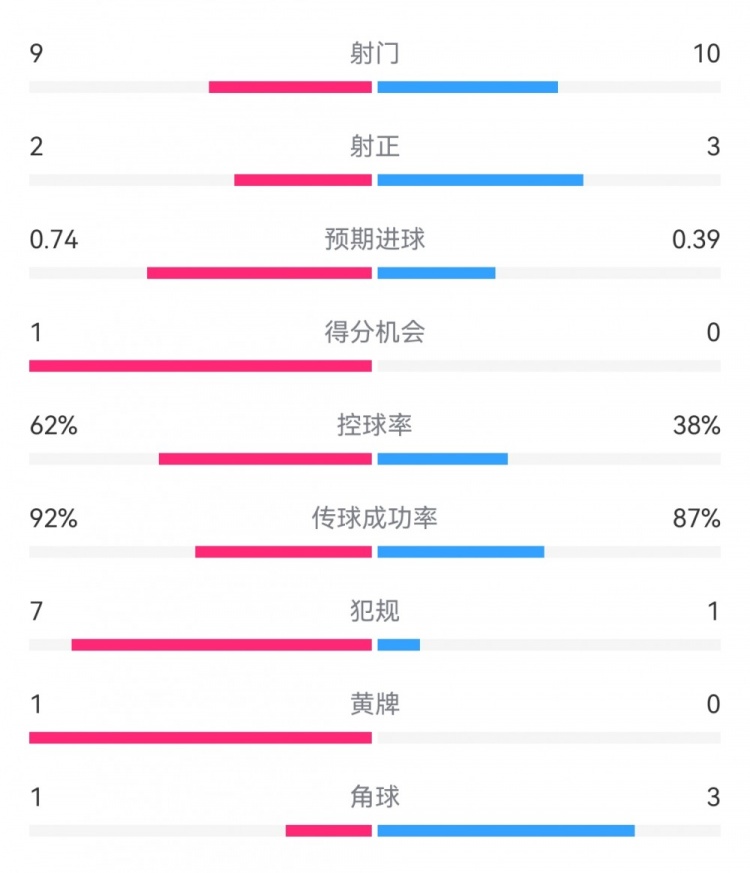This screenshot has width=750, height=873.
Task: Click the 62% possession value
Action: coord(54,425)
